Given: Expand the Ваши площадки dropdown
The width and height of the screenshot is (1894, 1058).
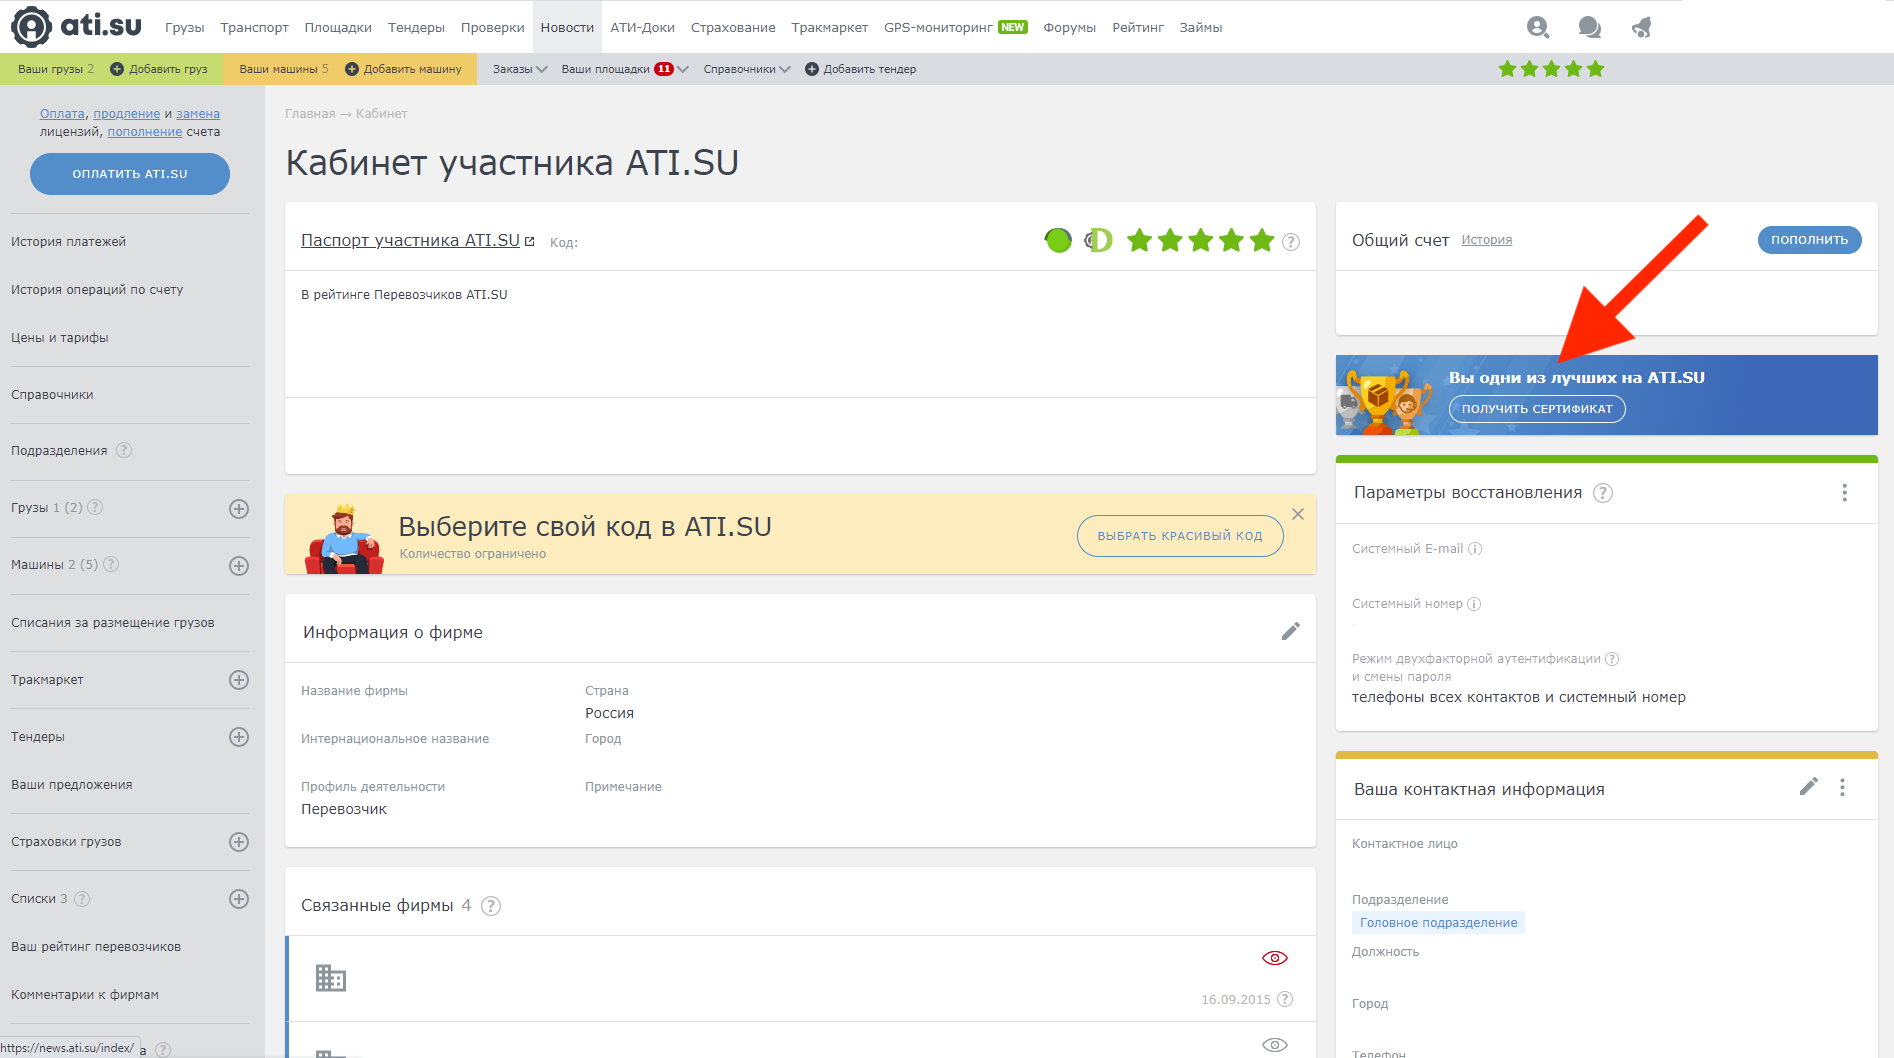Looking at the screenshot, I should (625, 69).
